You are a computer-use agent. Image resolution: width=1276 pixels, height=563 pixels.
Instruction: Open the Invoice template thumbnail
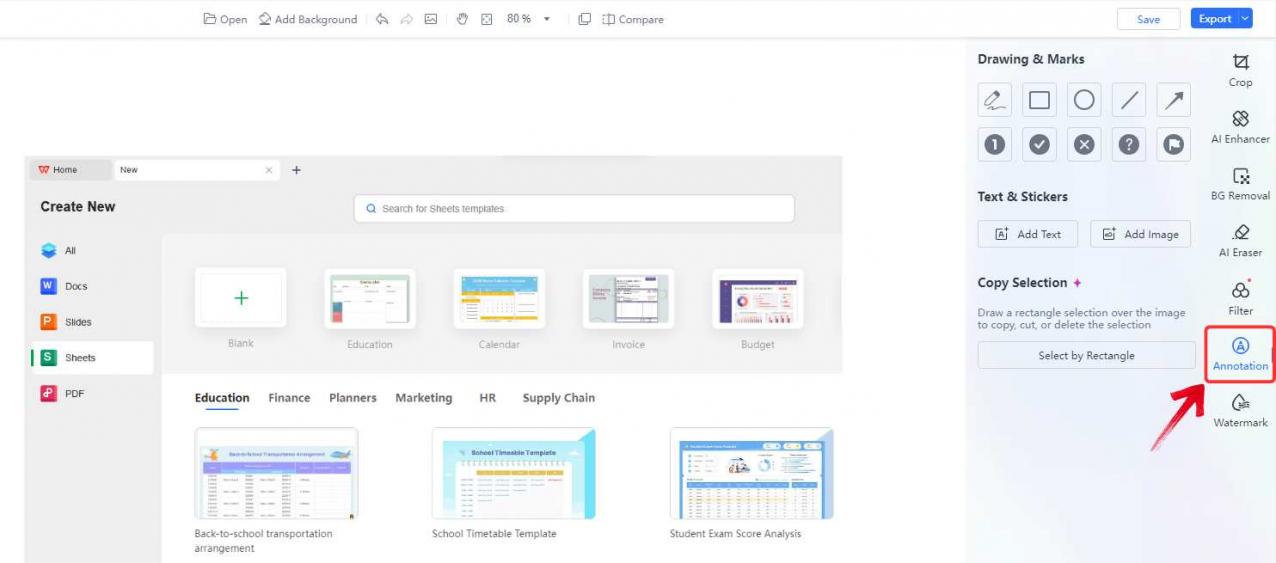pos(628,298)
